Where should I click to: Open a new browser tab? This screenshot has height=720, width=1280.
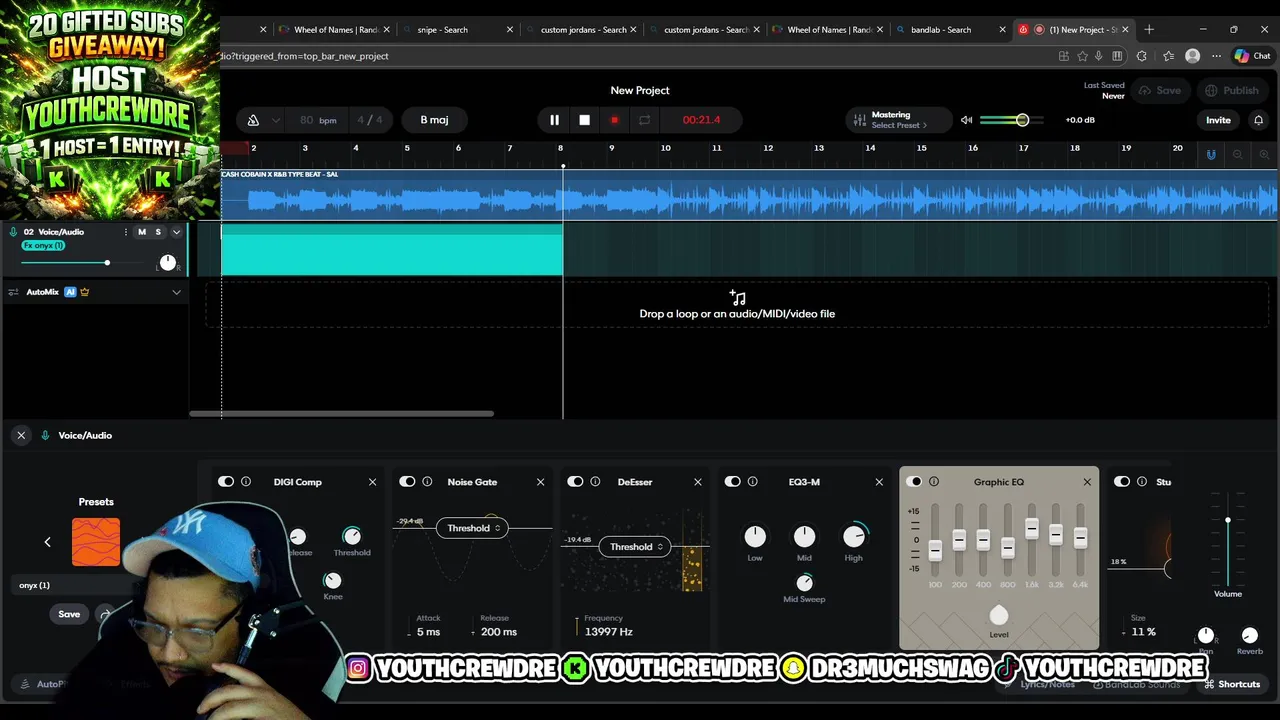pos(1149,30)
